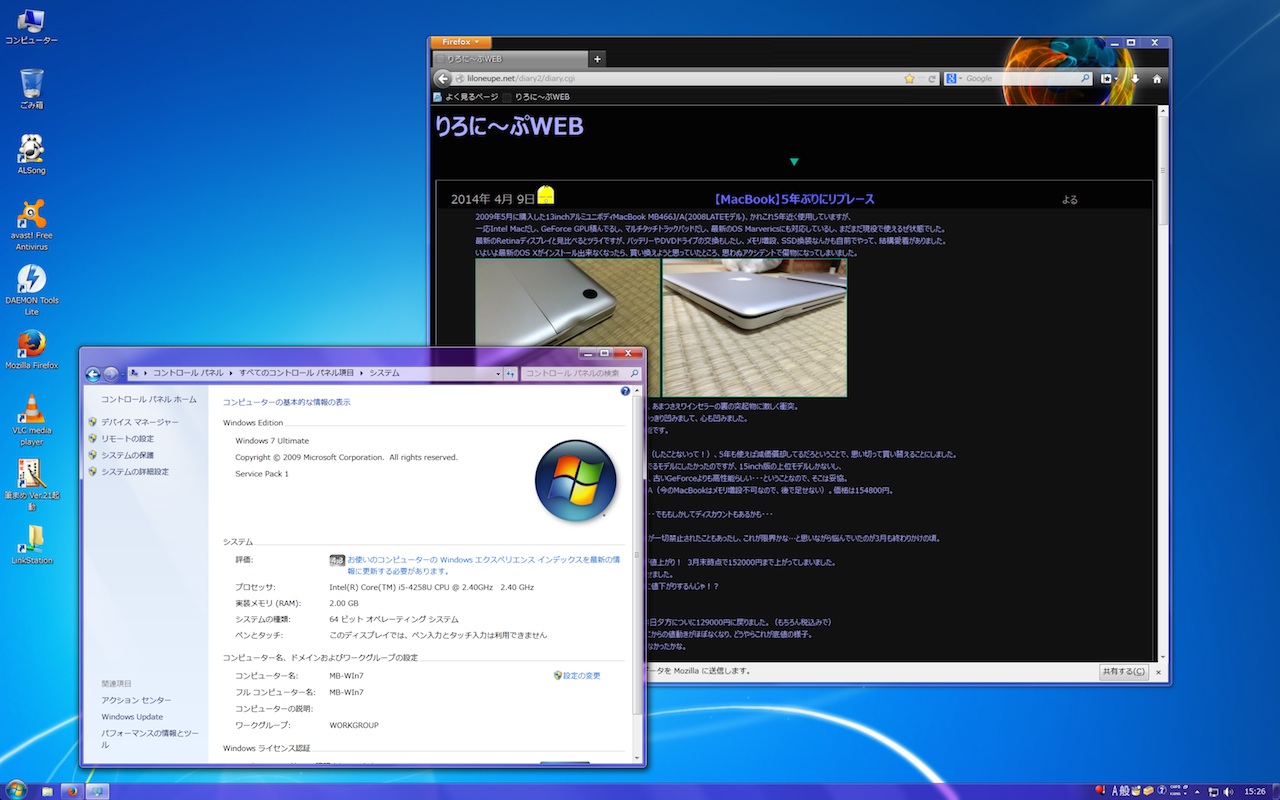Reload the page in Firefox
Viewport: 1280px width, 800px height.
[932, 78]
